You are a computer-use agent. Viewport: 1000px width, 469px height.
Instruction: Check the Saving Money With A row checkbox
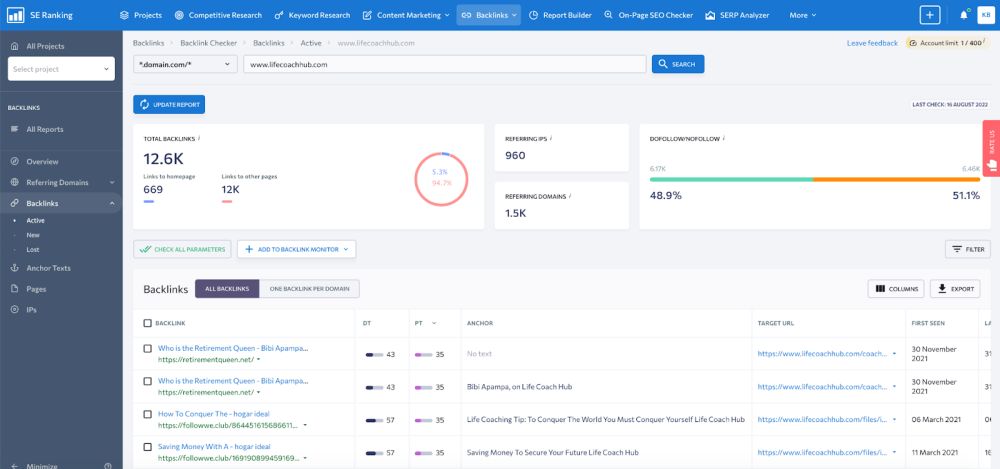tap(147, 447)
